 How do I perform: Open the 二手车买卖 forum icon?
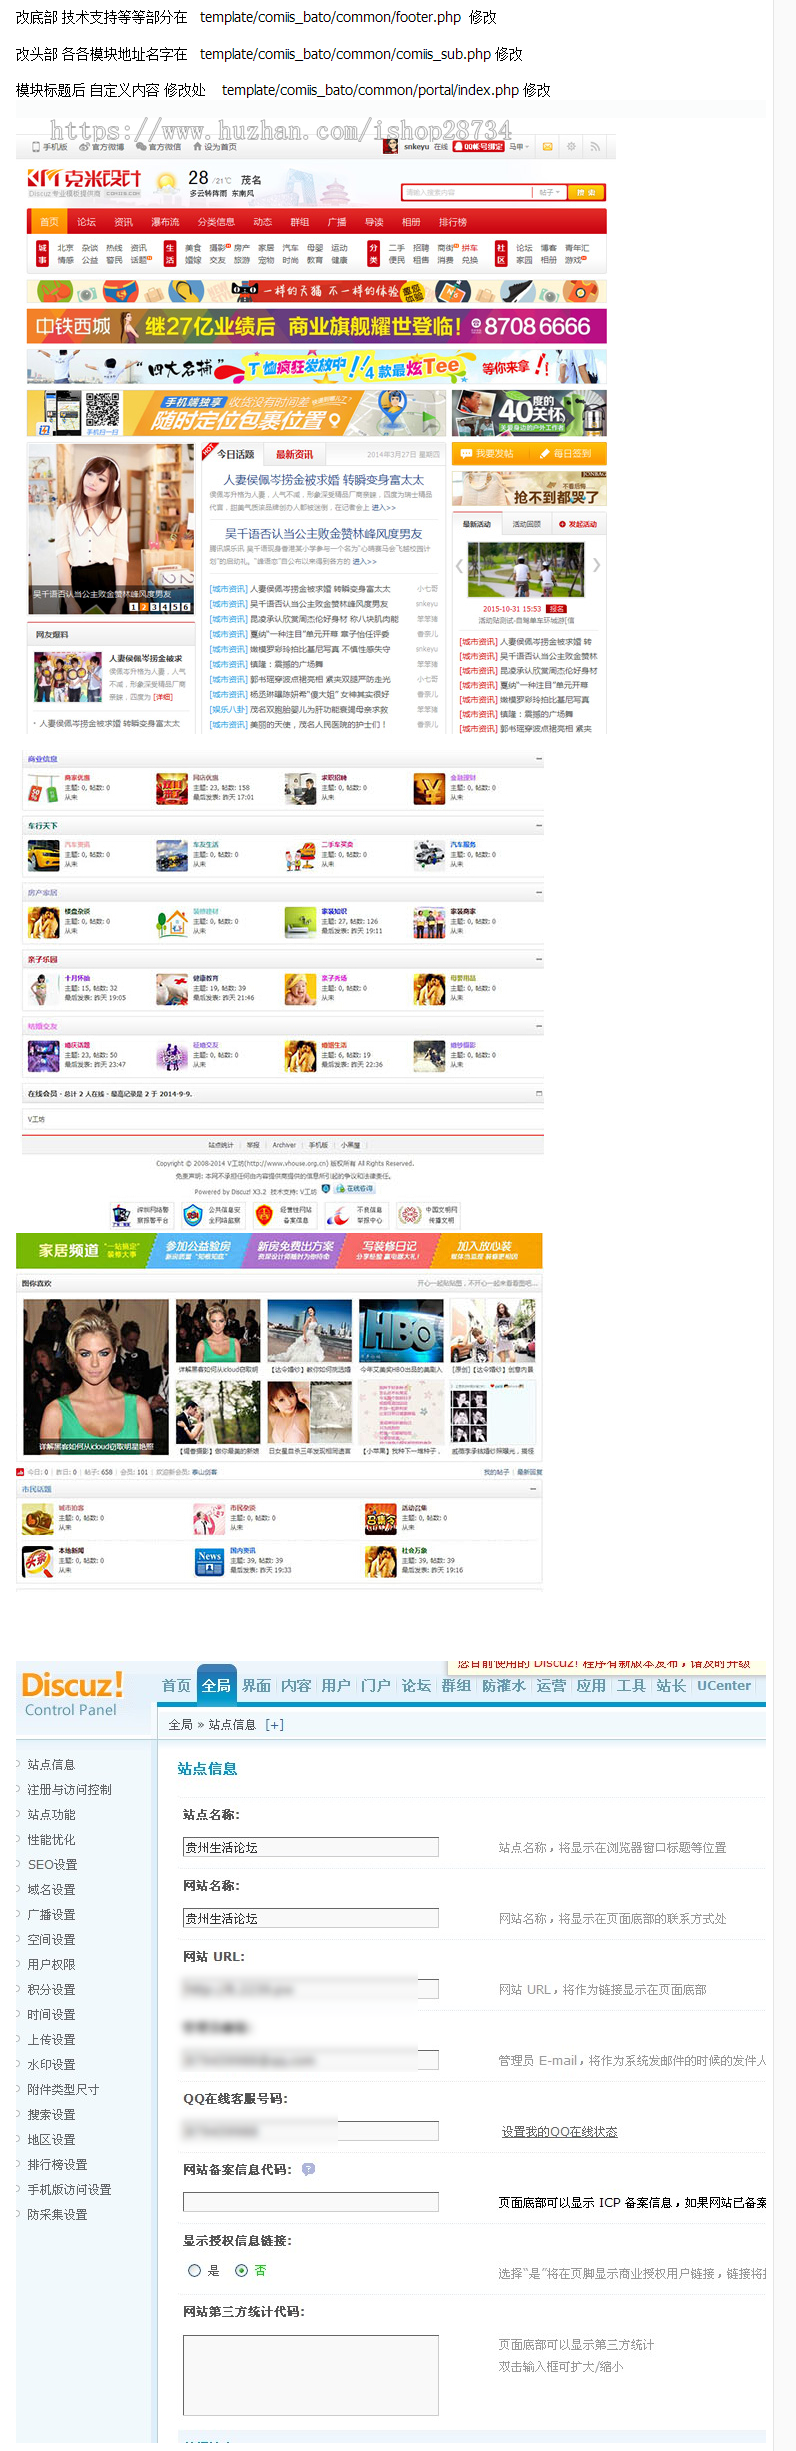tap(300, 856)
